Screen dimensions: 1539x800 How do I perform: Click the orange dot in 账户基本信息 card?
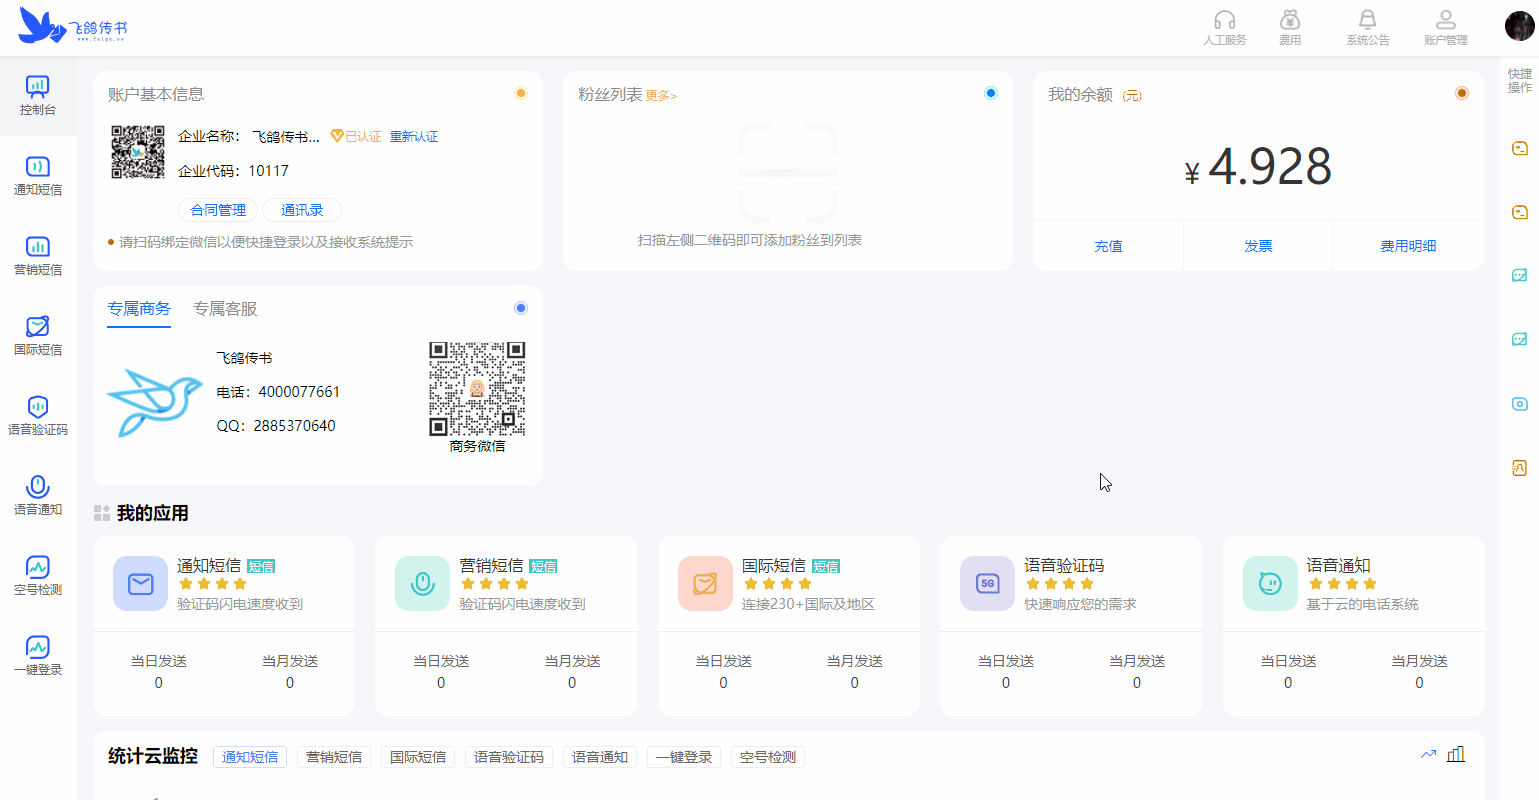pos(521,93)
